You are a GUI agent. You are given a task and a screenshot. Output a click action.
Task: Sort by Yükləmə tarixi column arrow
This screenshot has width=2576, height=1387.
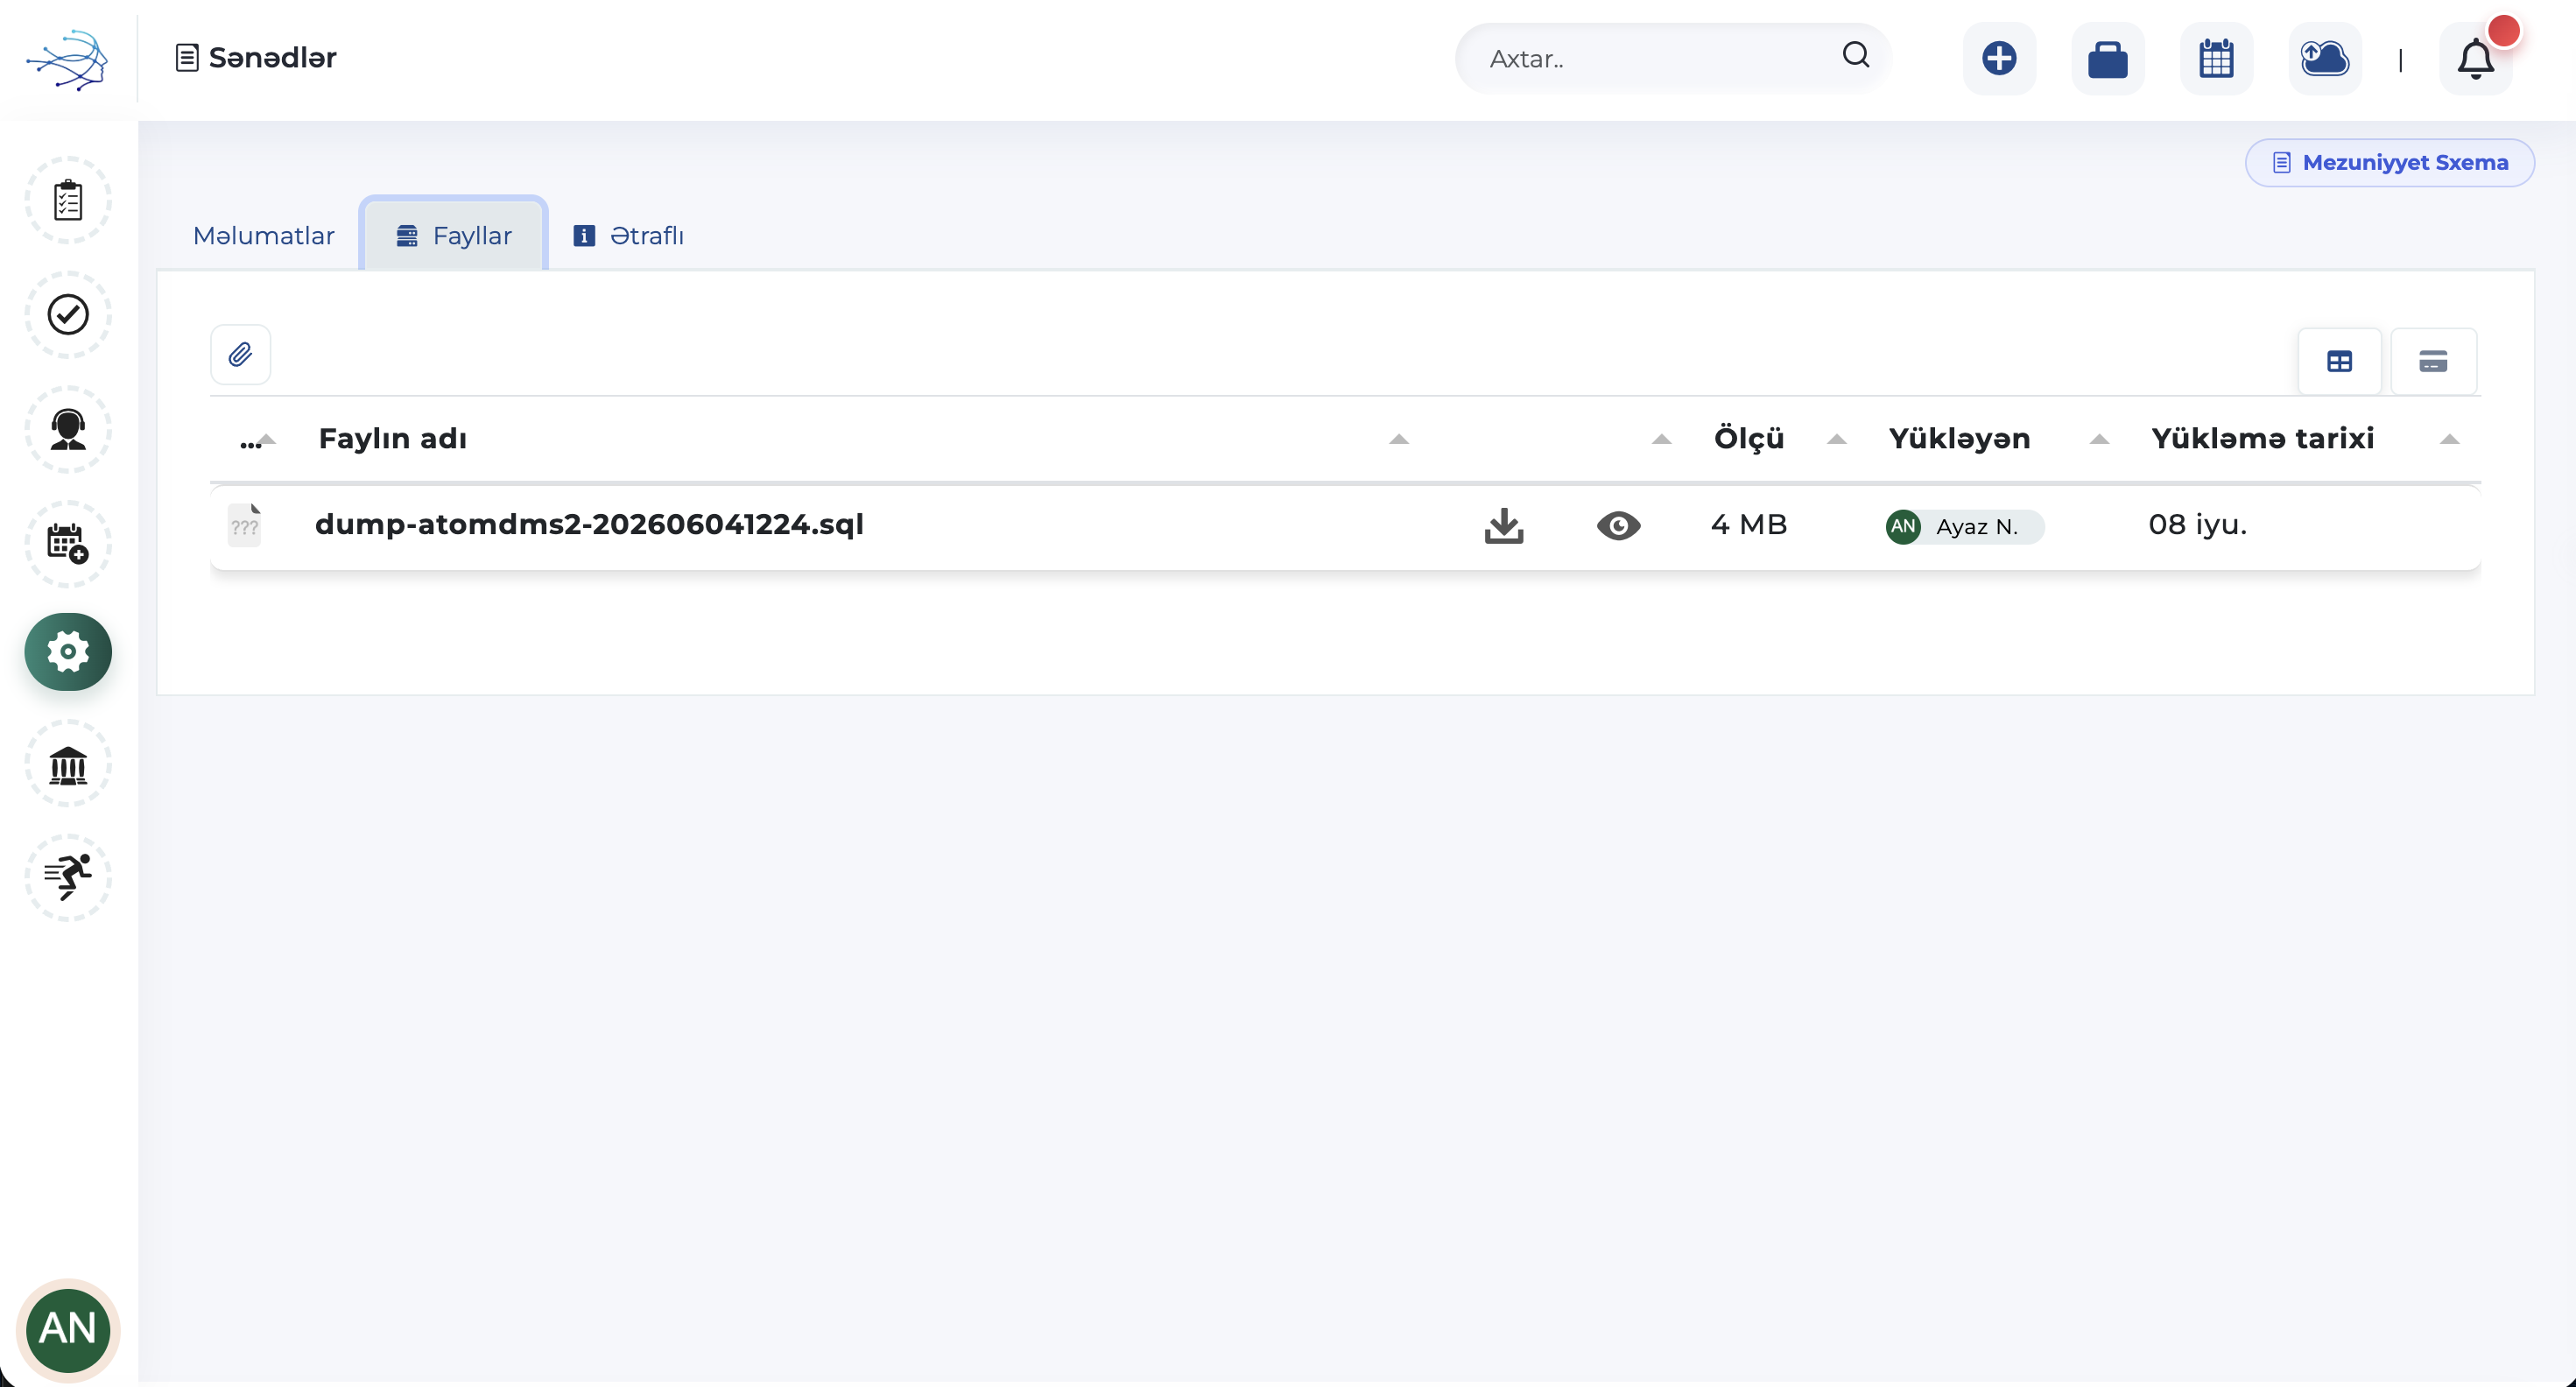click(x=2449, y=439)
